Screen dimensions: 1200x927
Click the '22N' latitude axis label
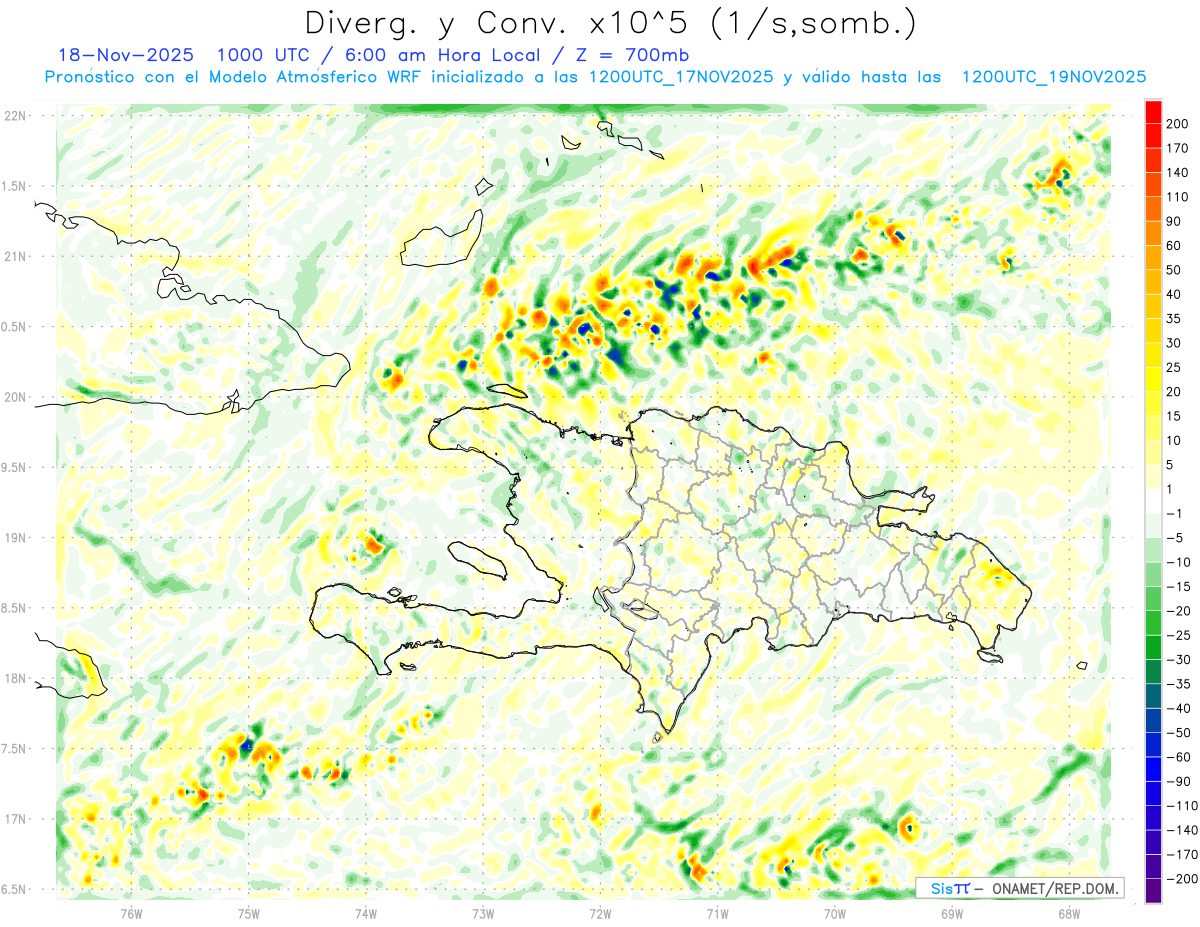click(14, 115)
